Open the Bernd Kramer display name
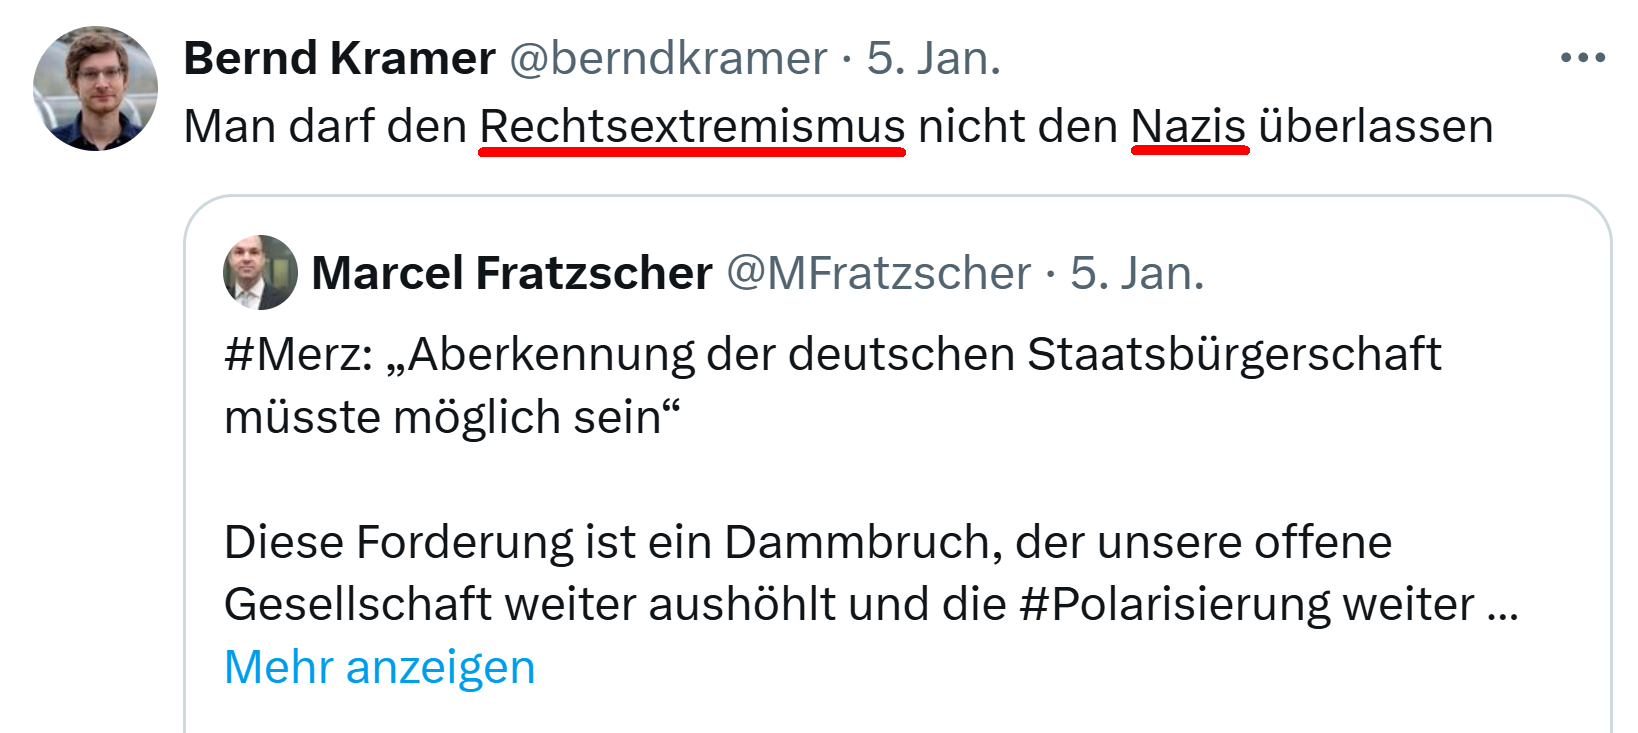 coord(339,58)
